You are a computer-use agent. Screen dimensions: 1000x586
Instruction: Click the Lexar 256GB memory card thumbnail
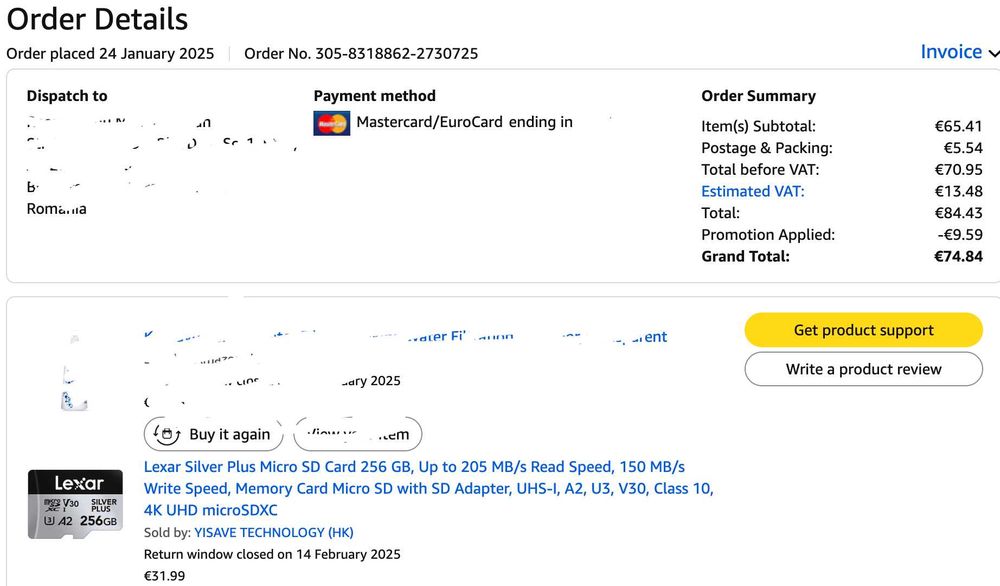[x=75, y=505]
